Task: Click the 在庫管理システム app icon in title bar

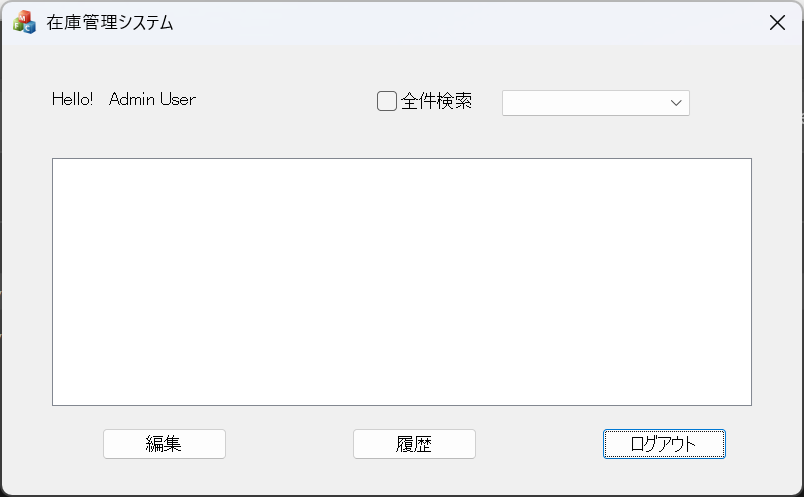Action: coord(24,23)
